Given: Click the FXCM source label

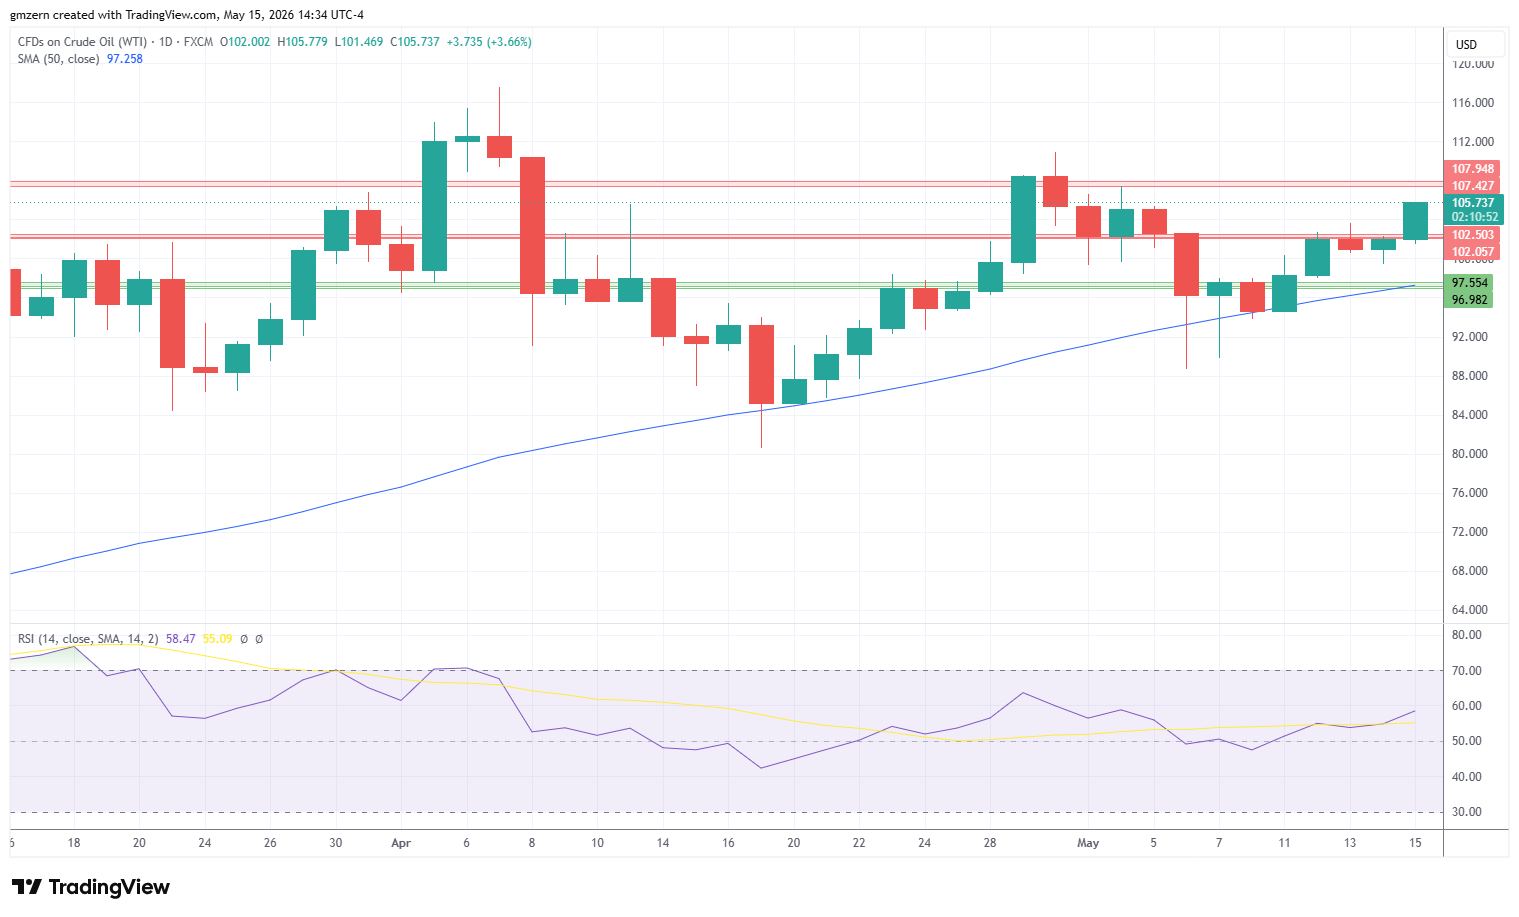Looking at the screenshot, I should pyautogui.click(x=198, y=42).
